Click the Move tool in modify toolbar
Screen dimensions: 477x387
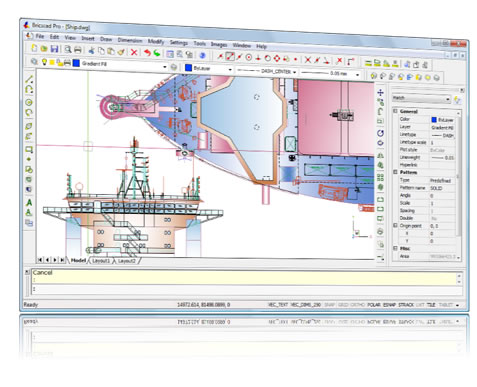pos(380,93)
